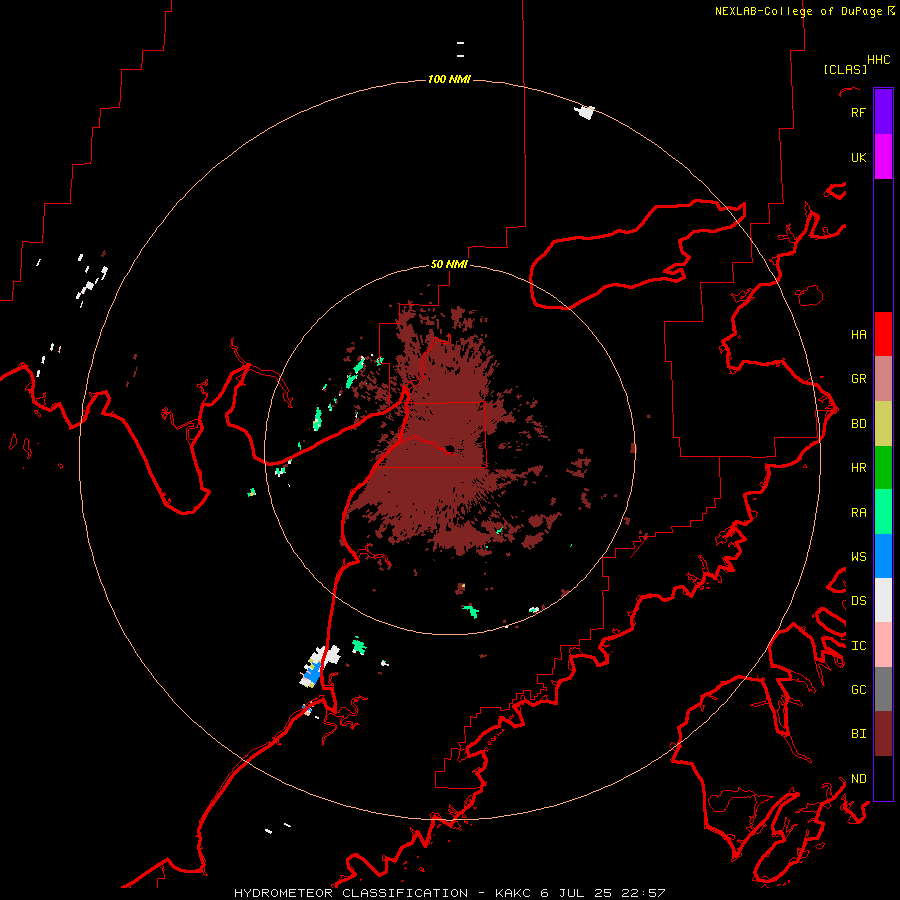
Task: Click the blue wet snow echo near coast
Action: tap(312, 673)
